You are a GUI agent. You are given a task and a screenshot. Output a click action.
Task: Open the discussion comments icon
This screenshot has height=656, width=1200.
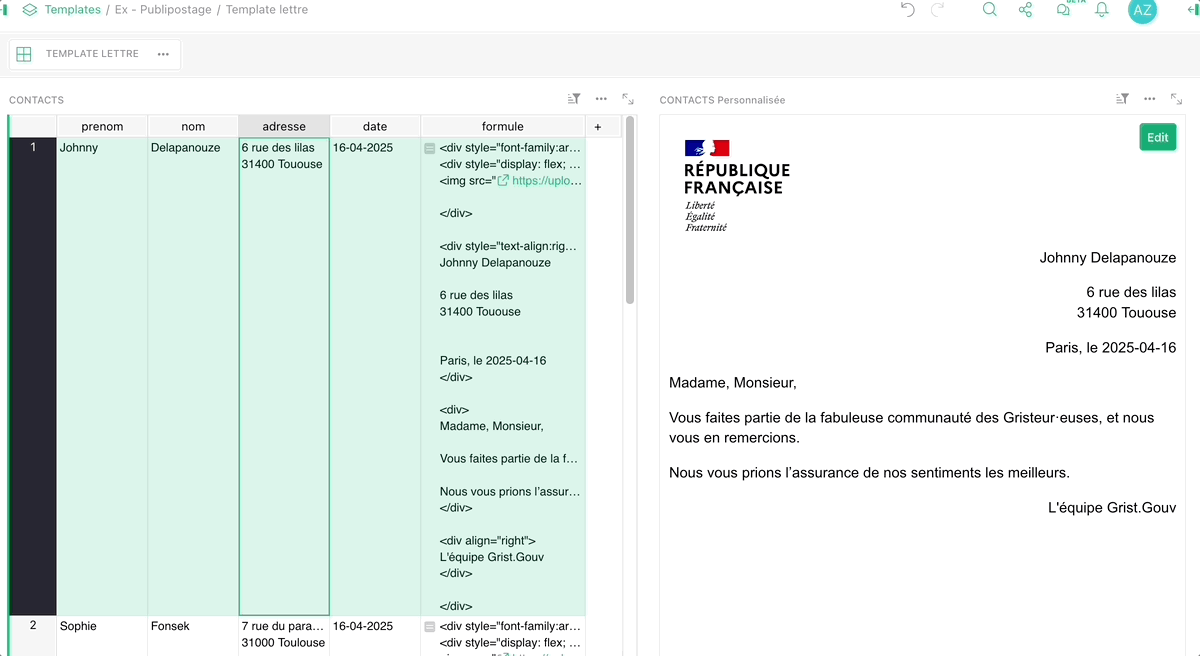[x=1063, y=10]
